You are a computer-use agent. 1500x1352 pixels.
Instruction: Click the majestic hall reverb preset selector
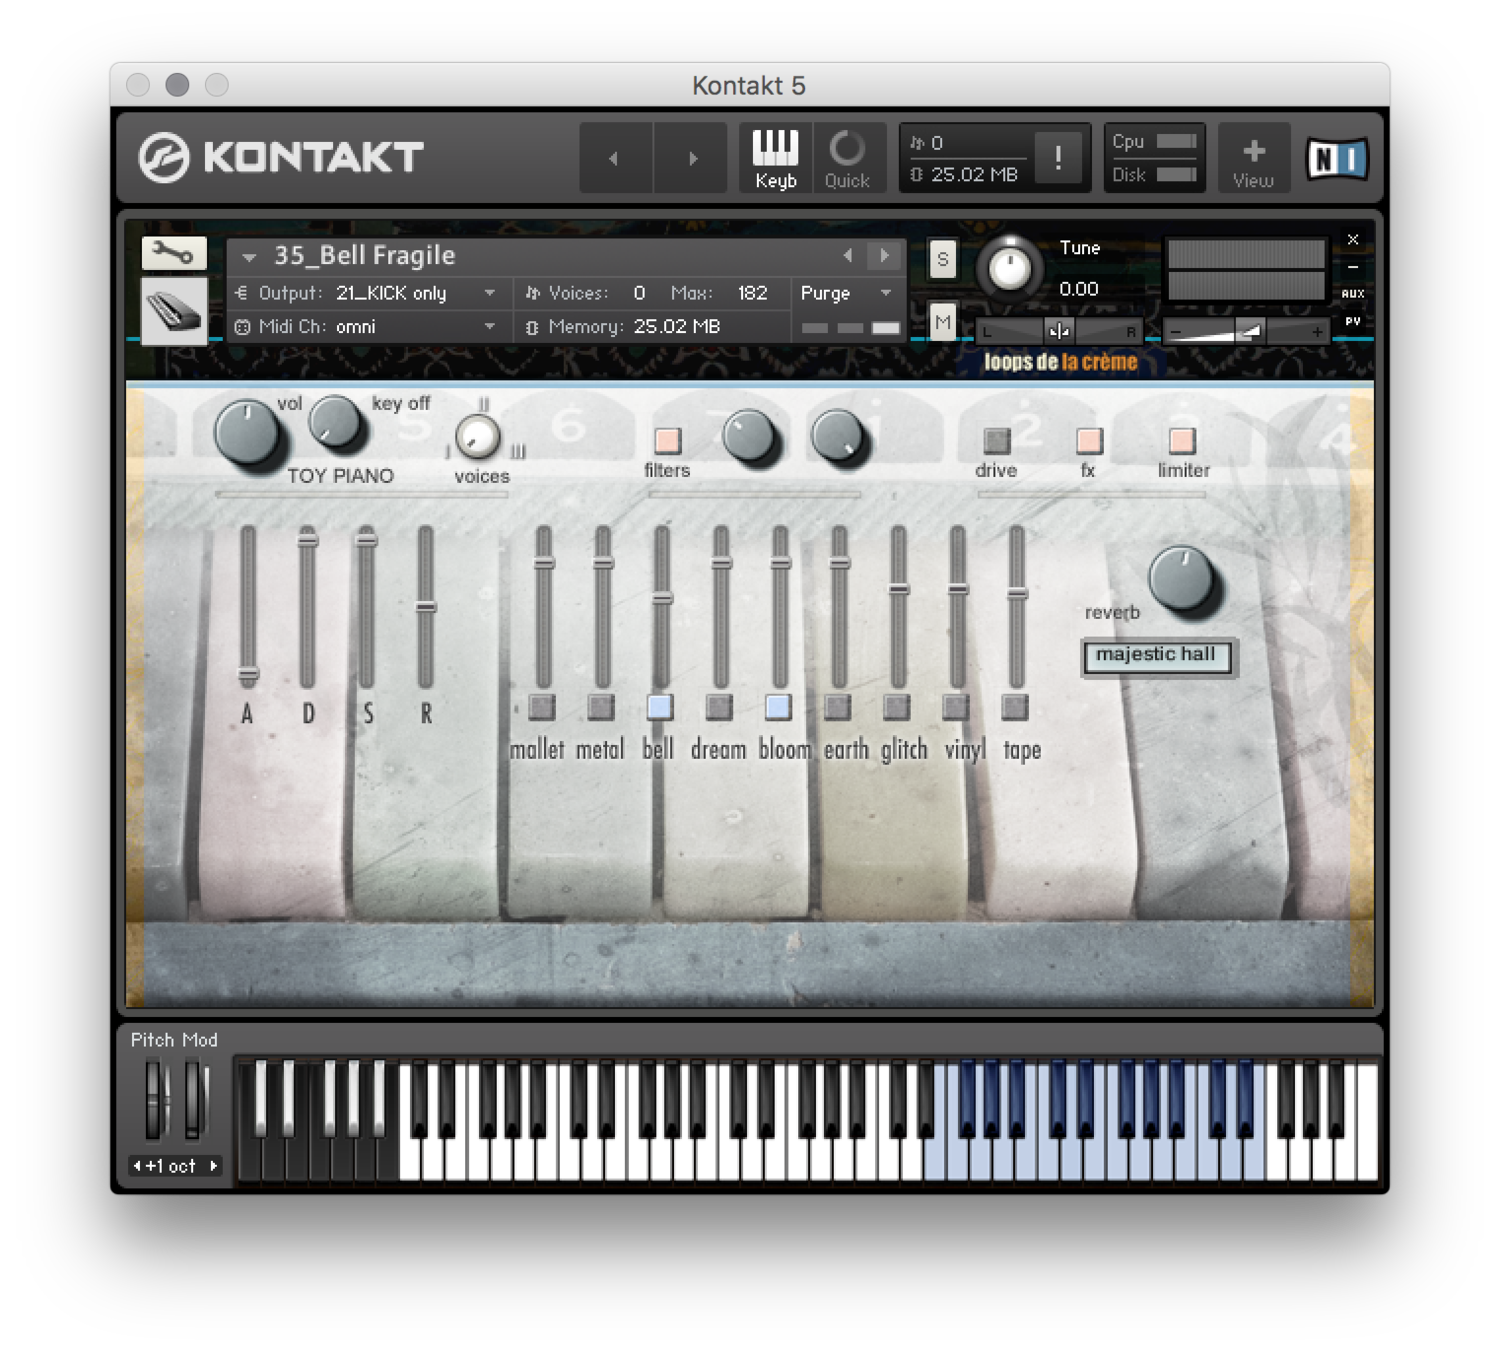1157,655
